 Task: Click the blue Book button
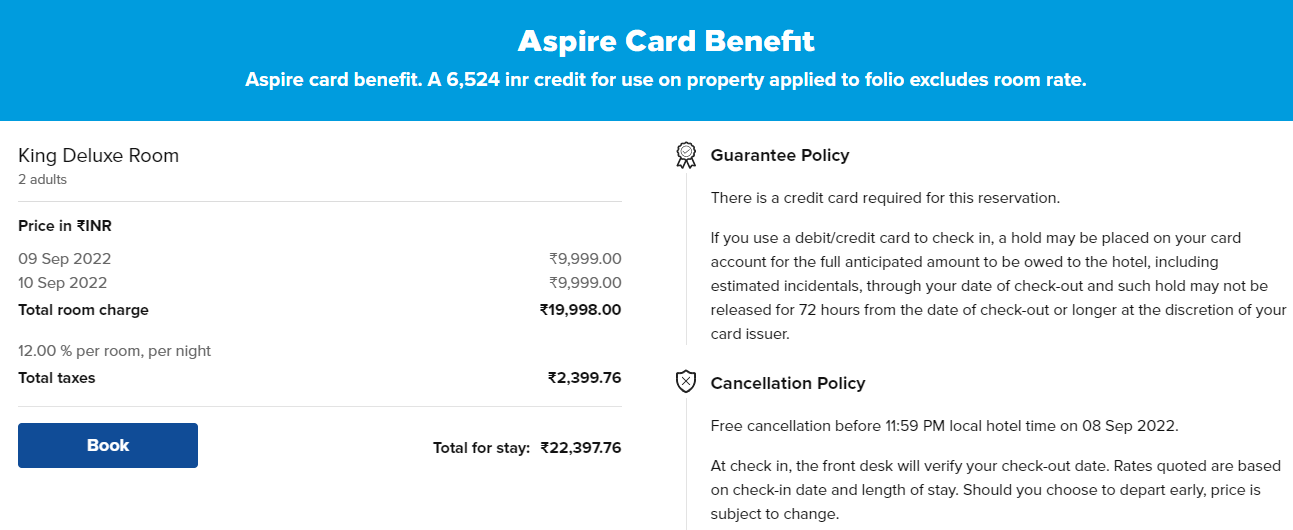[108, 445]
